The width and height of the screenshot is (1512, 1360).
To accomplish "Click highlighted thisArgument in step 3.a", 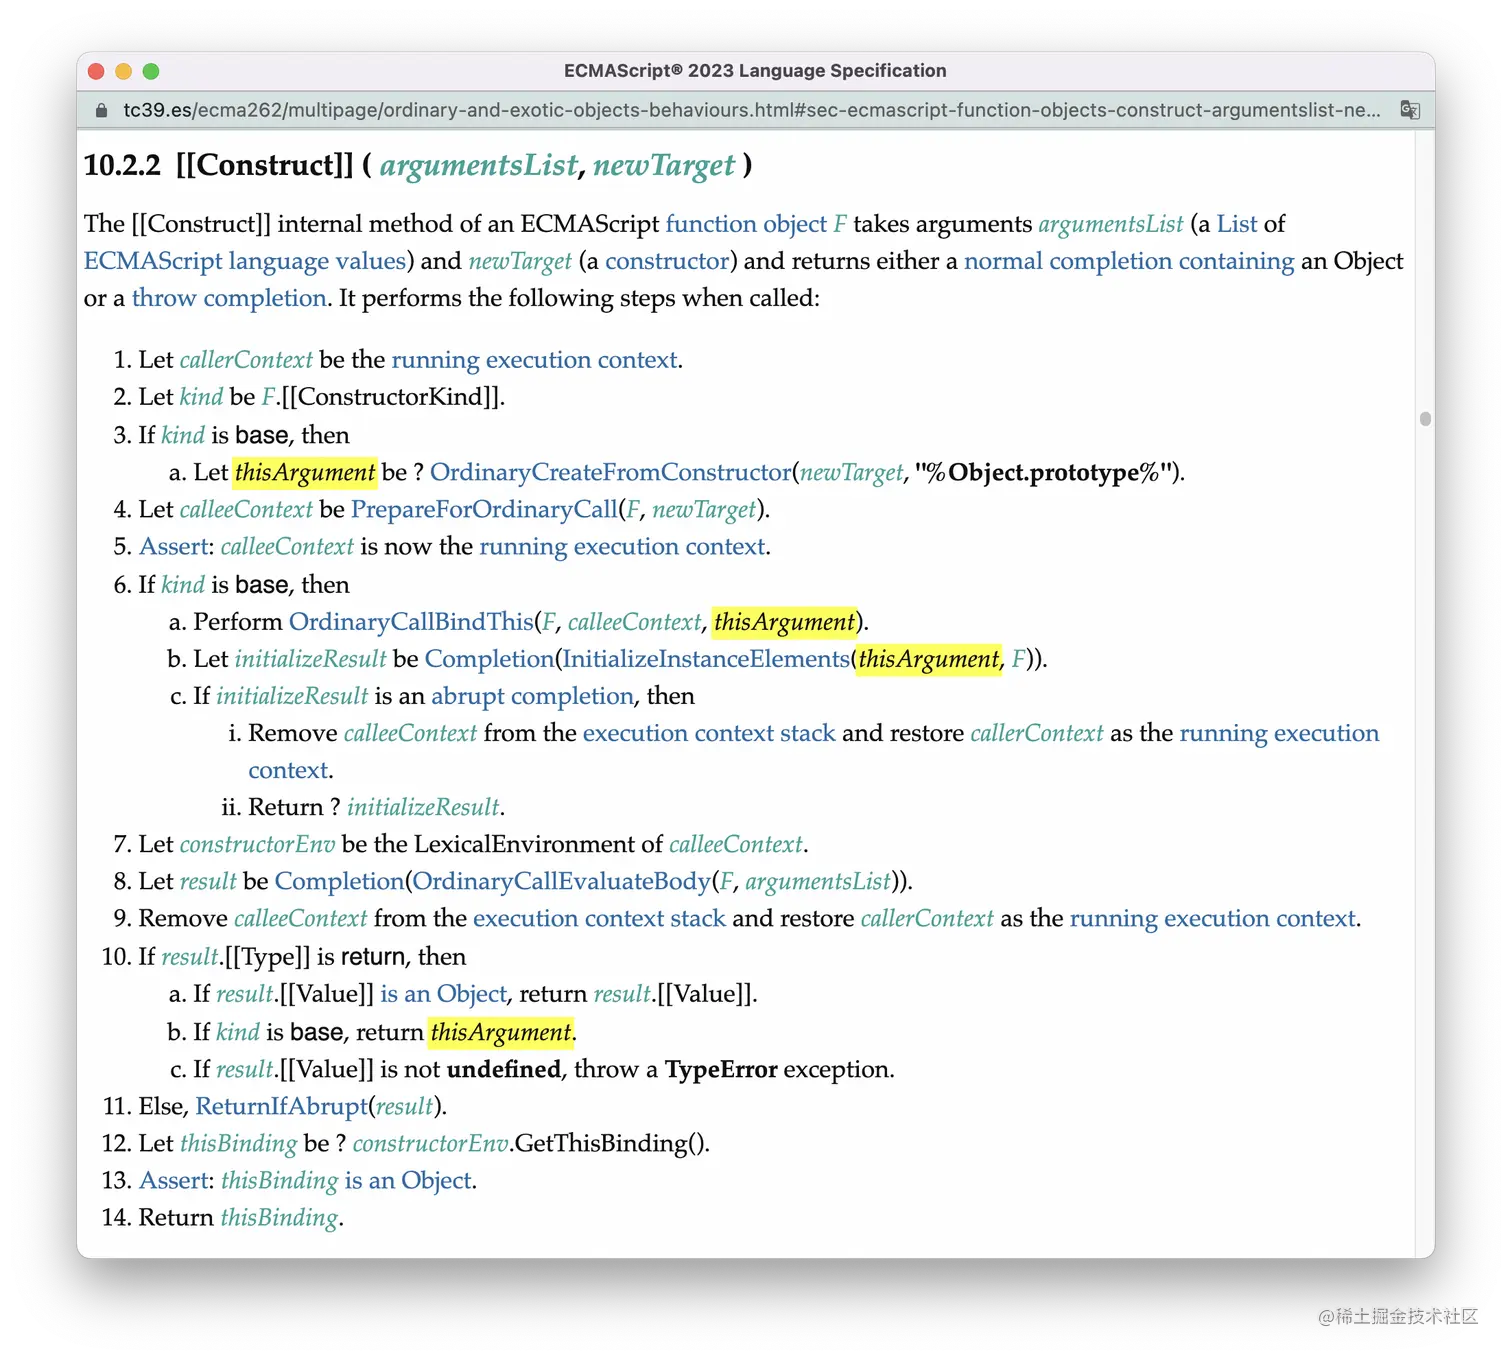I will (x=305, y=472).
